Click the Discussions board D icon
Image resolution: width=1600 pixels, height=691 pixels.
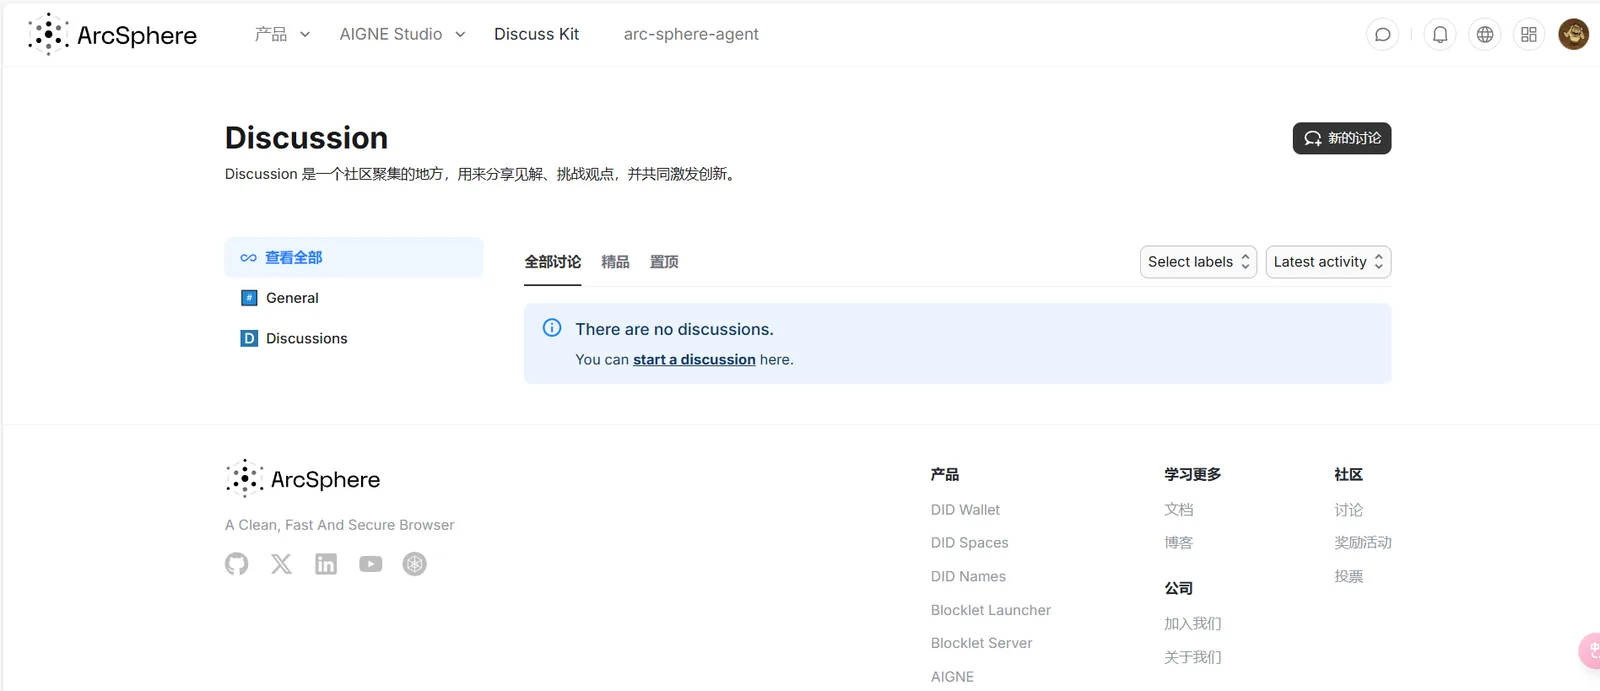tap(249, 338)
